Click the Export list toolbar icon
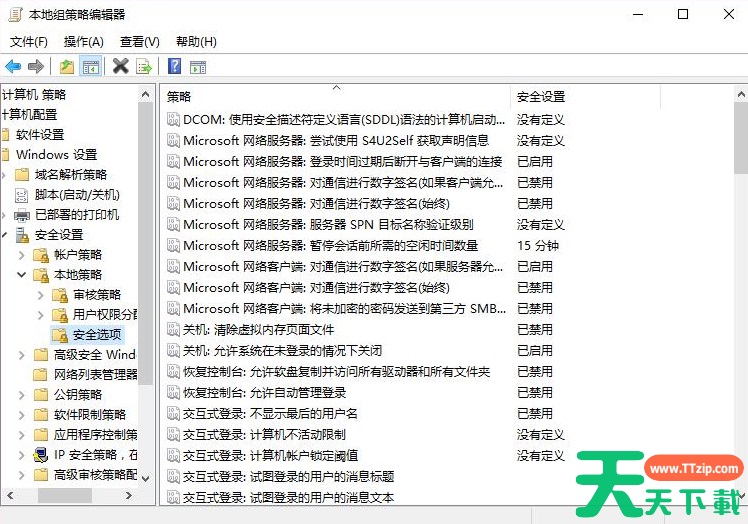Viewport: 748px width, 524px height. [x=144, y=66]
